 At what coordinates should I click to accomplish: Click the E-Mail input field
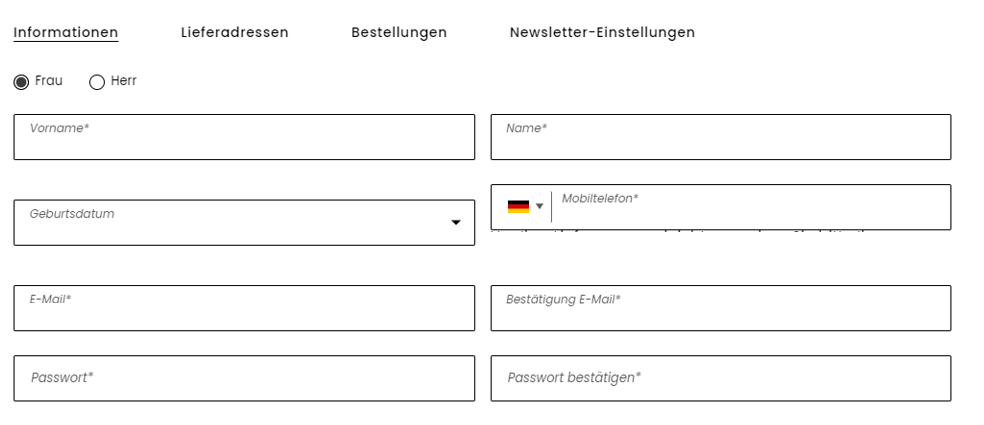(x=244, y=308)
